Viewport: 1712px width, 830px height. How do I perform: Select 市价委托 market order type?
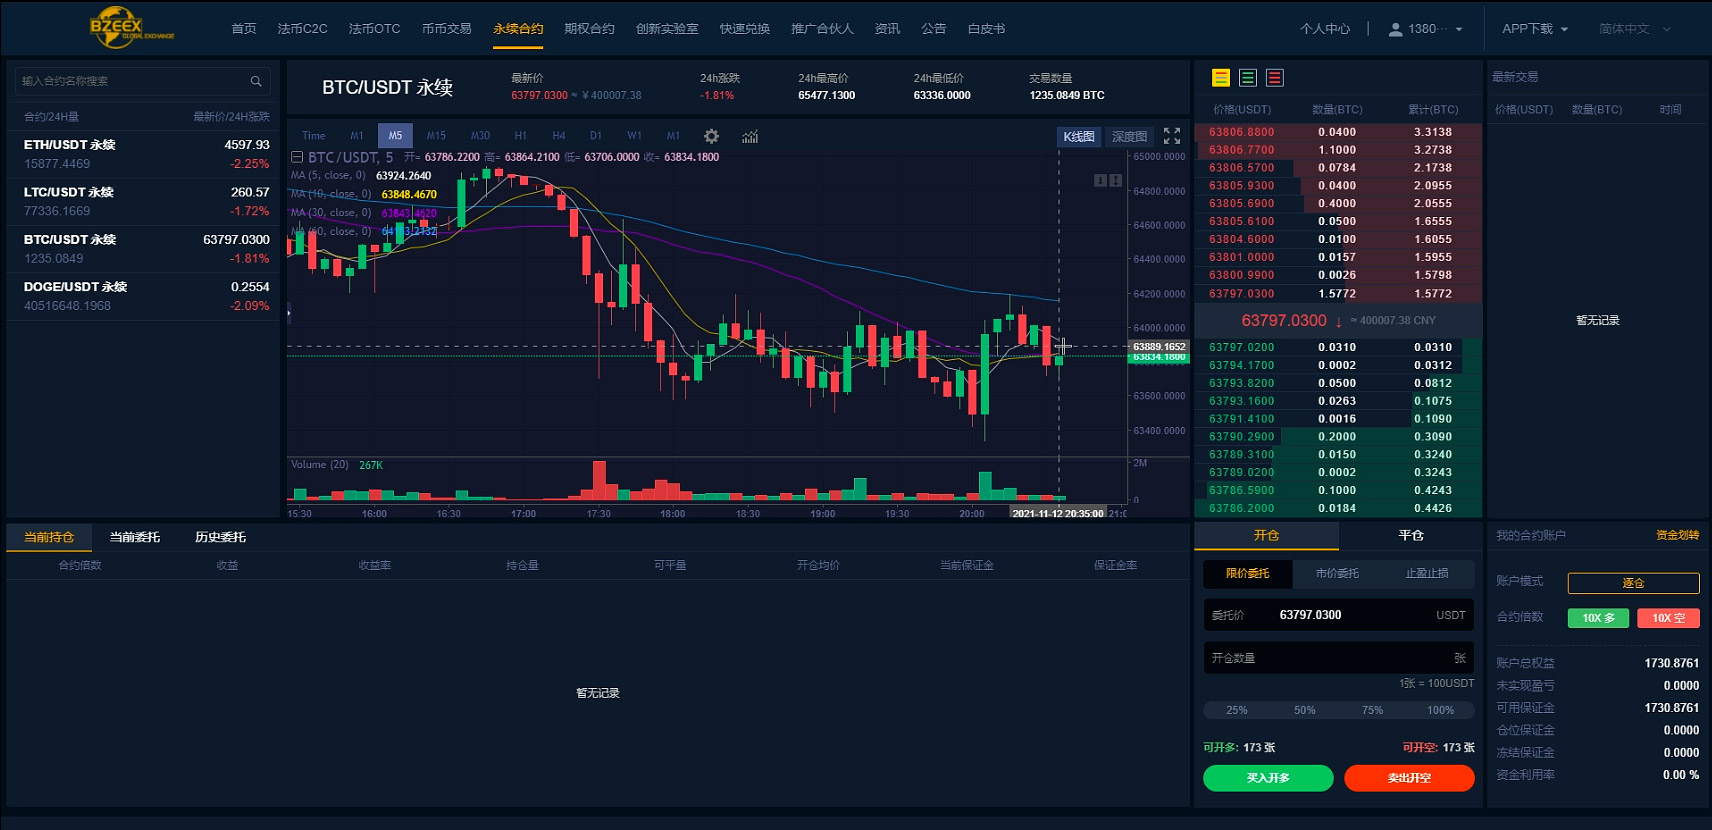point(1337,573)
